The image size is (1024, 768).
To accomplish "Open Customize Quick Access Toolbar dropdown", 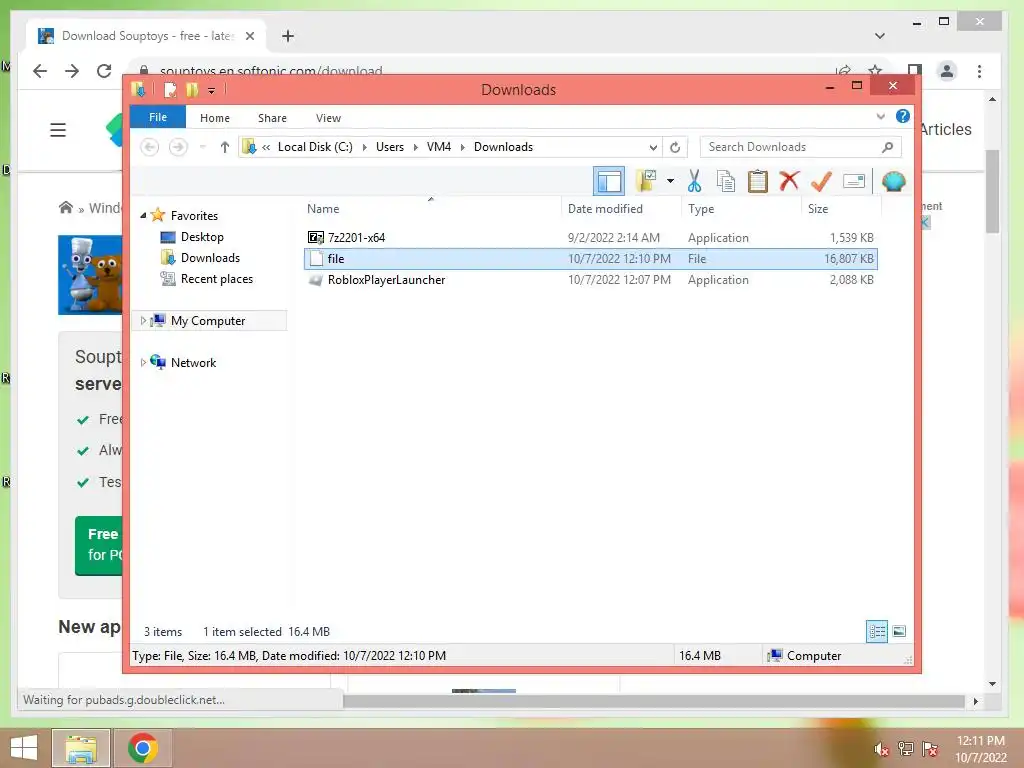I will pyautogui.click(x=212, y=90).
